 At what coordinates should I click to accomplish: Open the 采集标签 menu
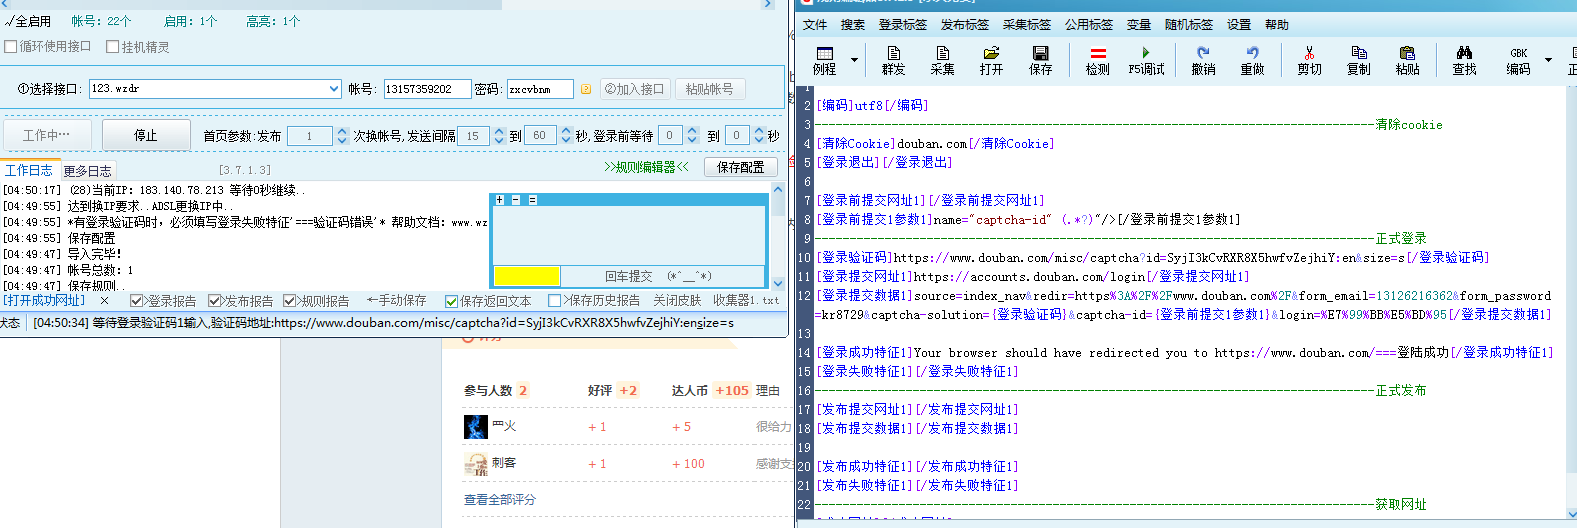(x=1027, y=25)
